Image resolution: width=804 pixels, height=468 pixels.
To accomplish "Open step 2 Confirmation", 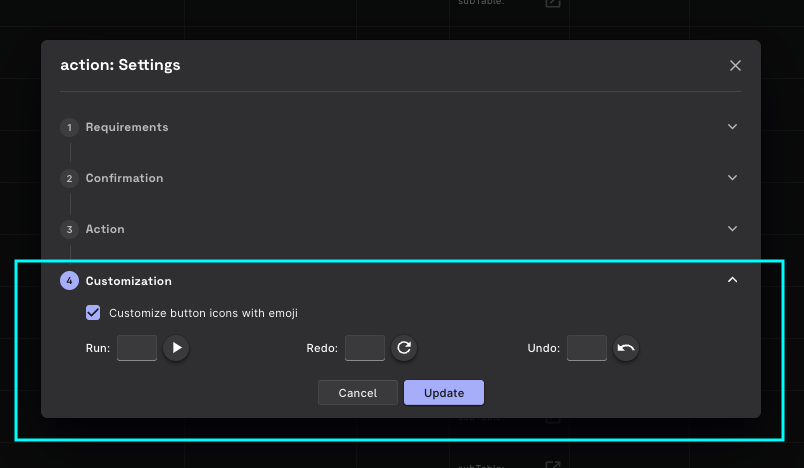I will 124,178.
